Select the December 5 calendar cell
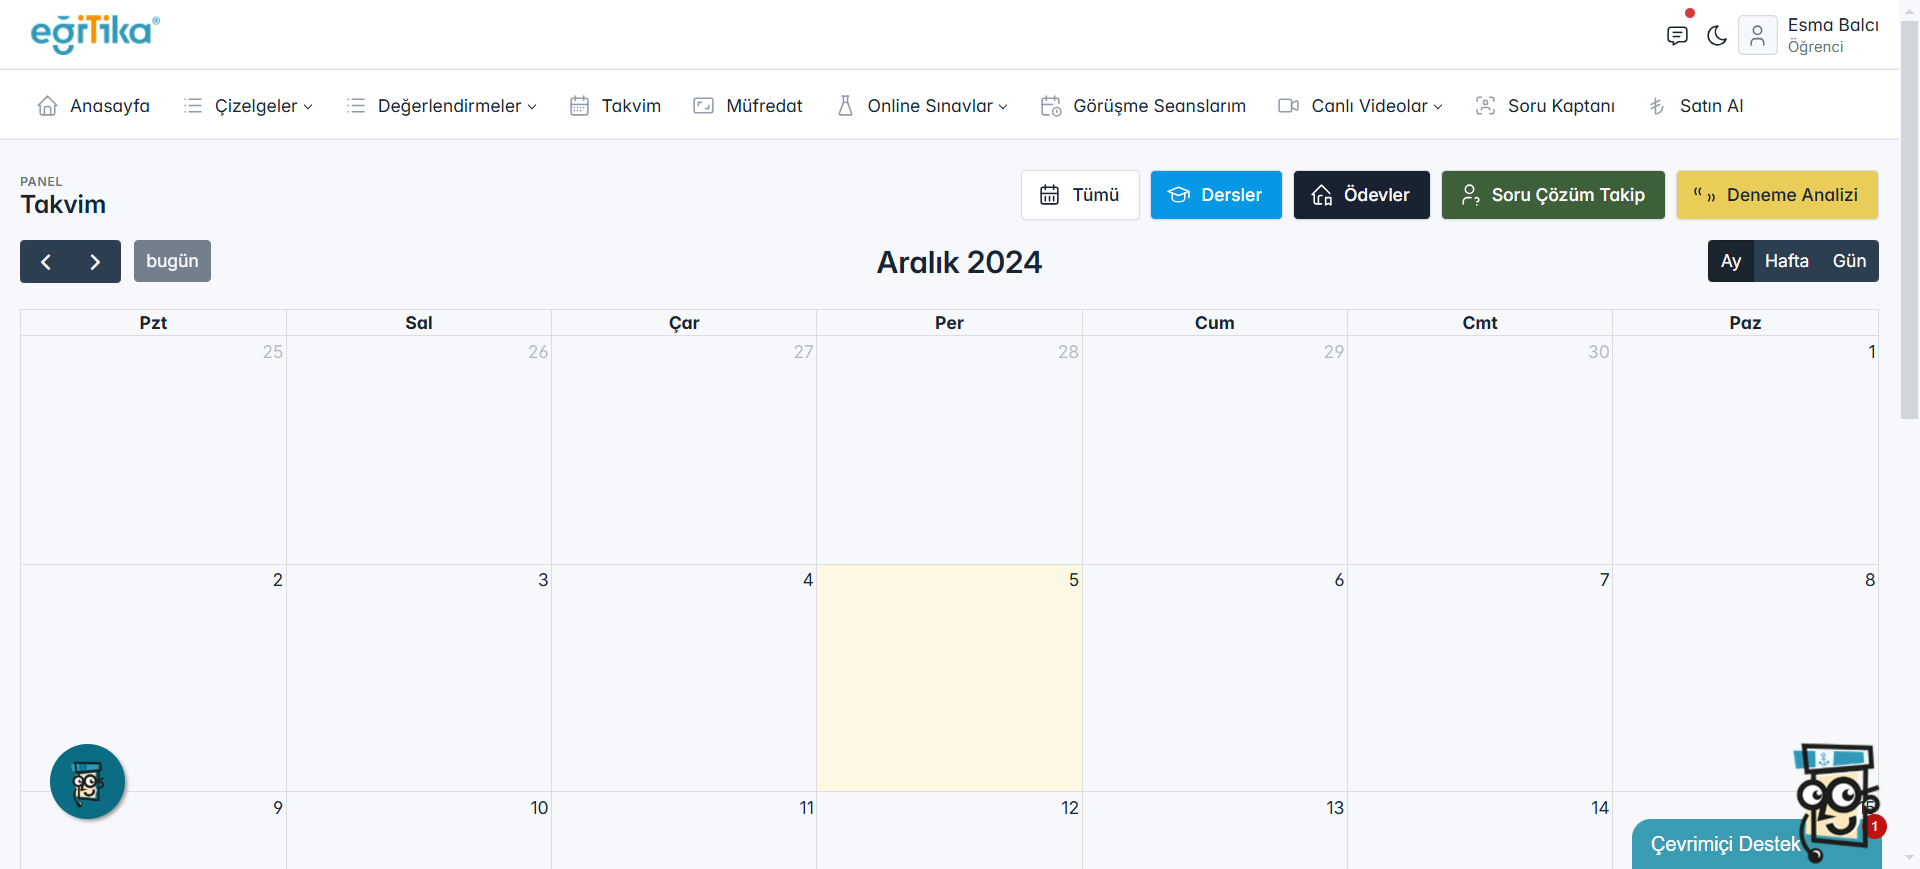The height and width of the screenshot is (869, 1920). coord(949,678)
